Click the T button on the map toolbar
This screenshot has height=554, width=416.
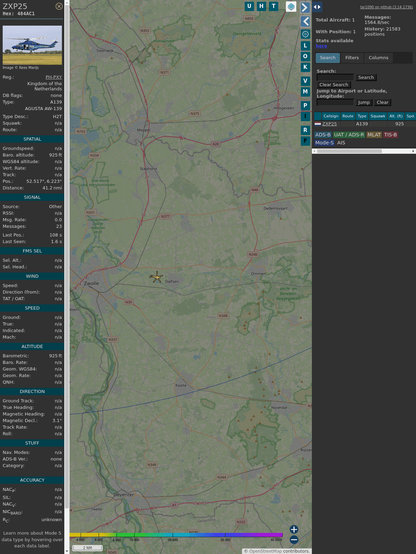[273, 6]
